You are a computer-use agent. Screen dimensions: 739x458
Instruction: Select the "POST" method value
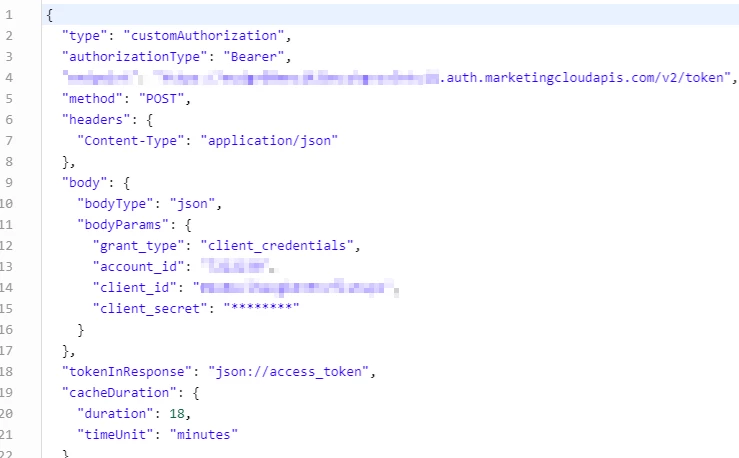click(x=162, y=98)
